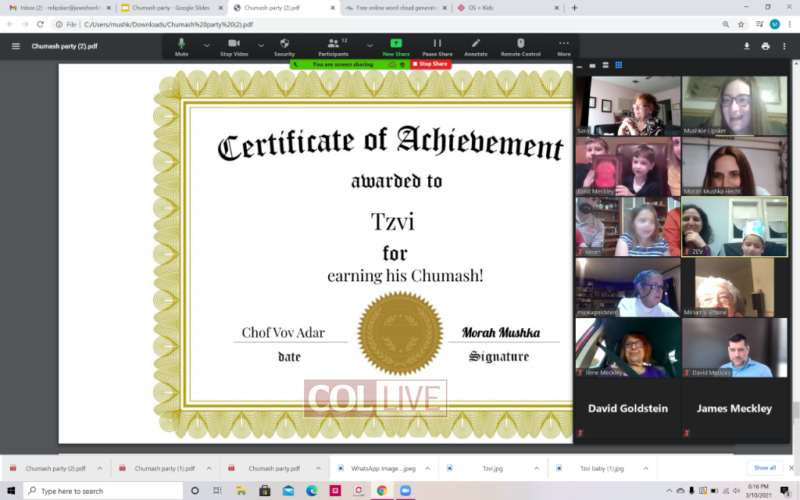Screen dimensions: 800x500
Task: Open the Security shield options
Action: (x=284, y=46)
